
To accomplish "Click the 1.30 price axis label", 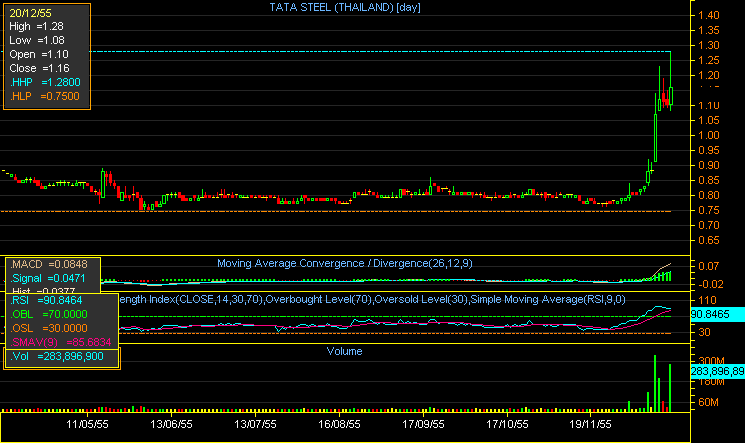I will (708, 45).
